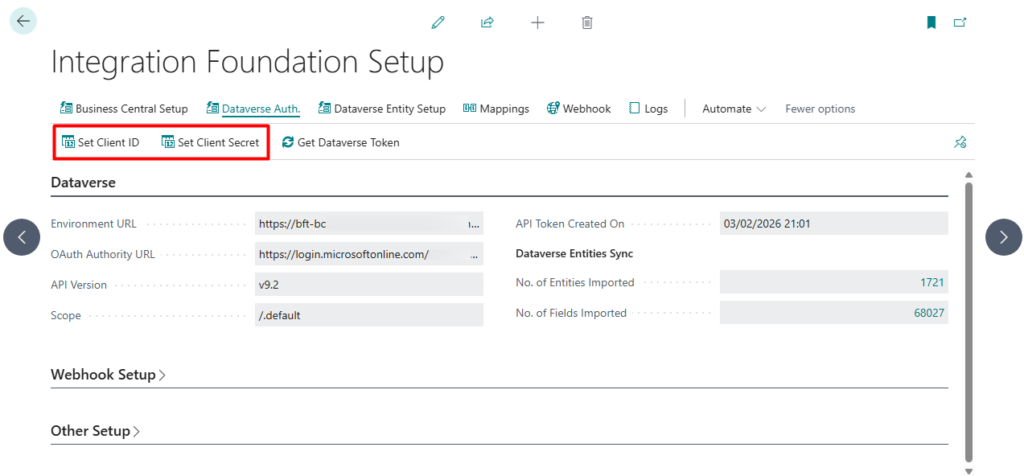Click the trash delete icon

point(587,22)
